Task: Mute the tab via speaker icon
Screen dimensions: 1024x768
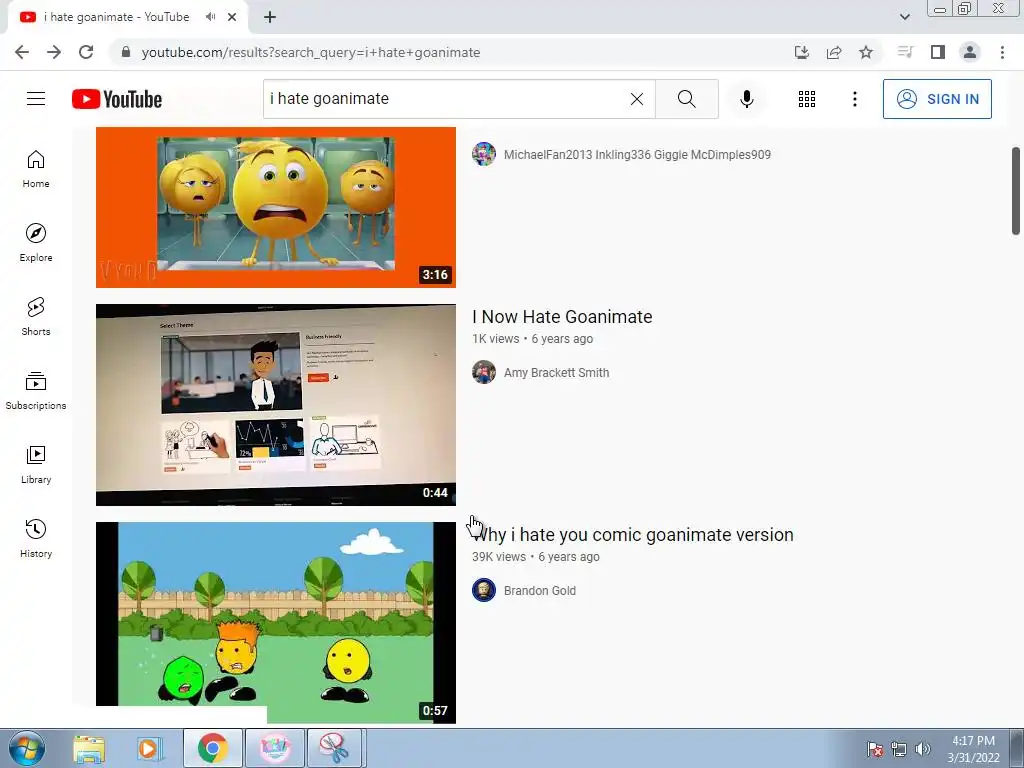Action: coord(210,17)
